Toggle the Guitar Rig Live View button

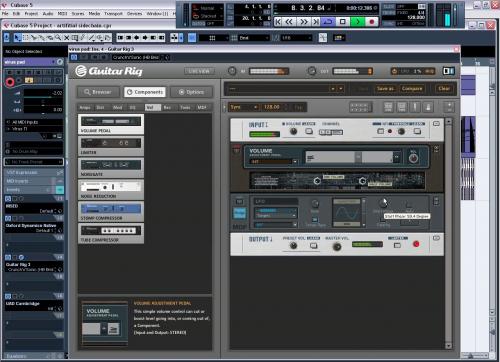coord(199,71)
